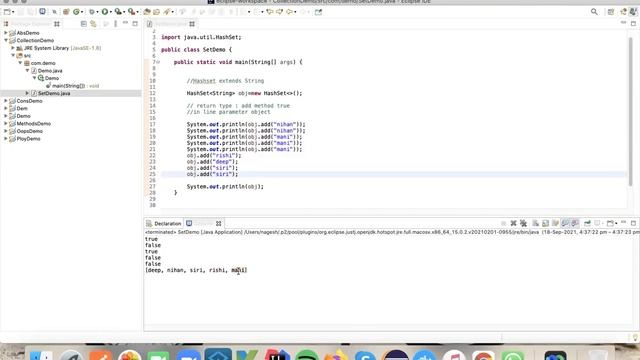
Task: Open the global search magnifier
Action: [x=594, y=12]
